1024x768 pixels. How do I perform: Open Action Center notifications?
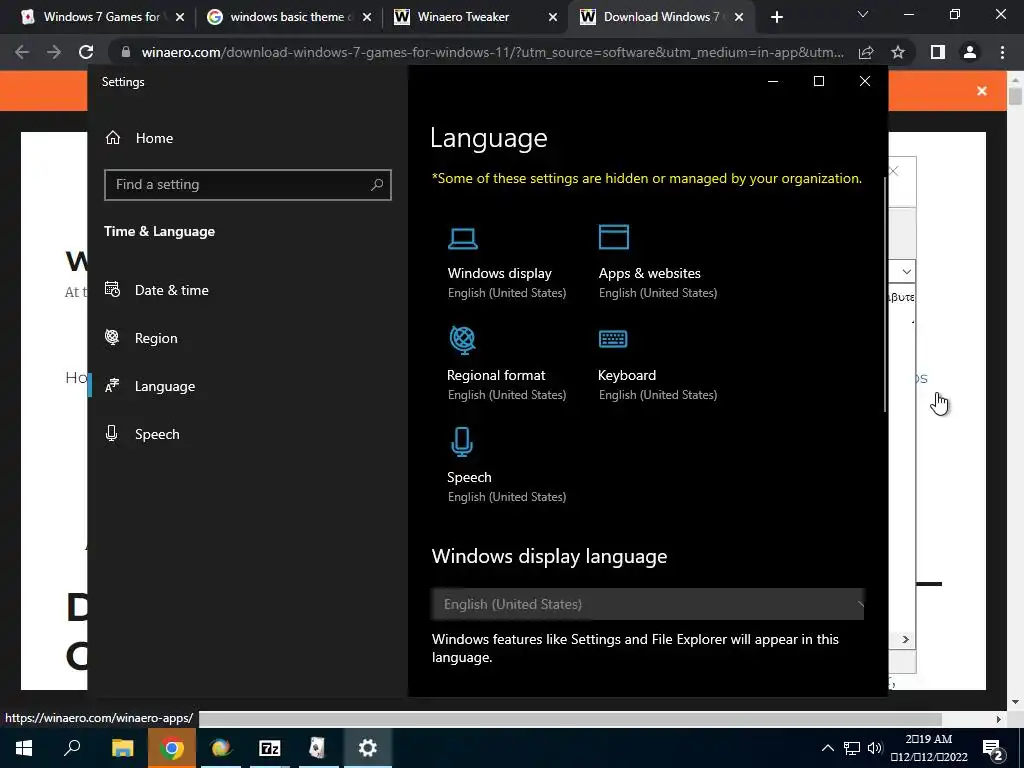[993, 748]
